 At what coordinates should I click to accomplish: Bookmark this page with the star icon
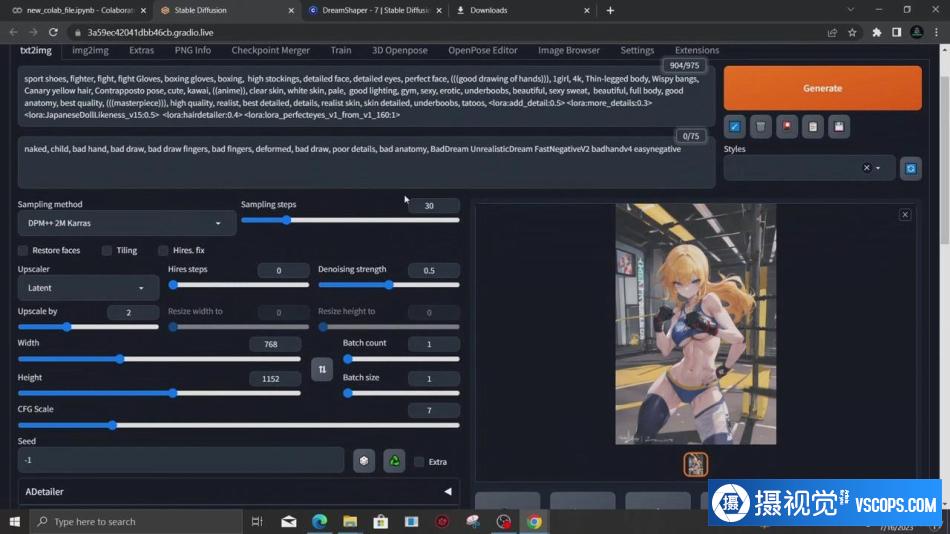pyautogui.click(x=852, y=32)
